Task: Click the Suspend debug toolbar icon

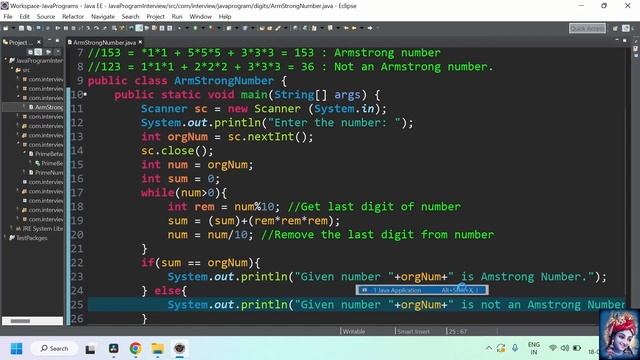Action: coord(66,28)
